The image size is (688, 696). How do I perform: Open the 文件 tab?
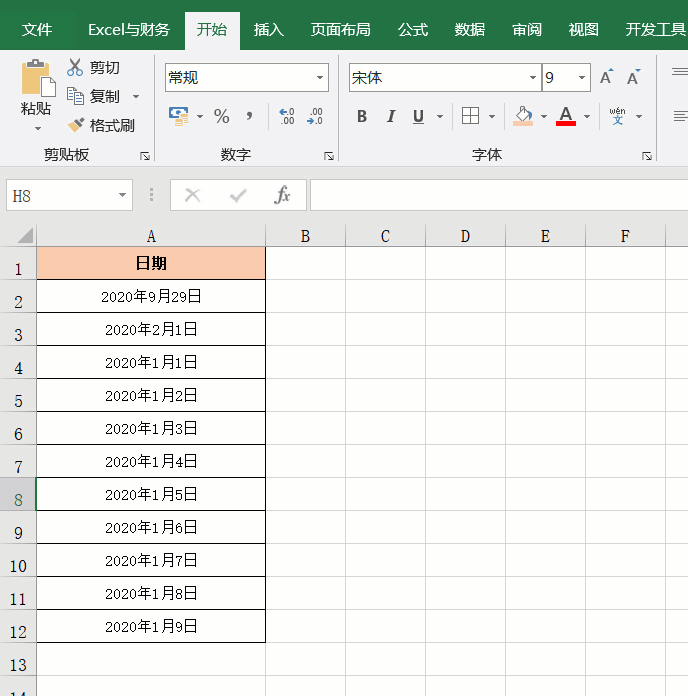(37, 30)
